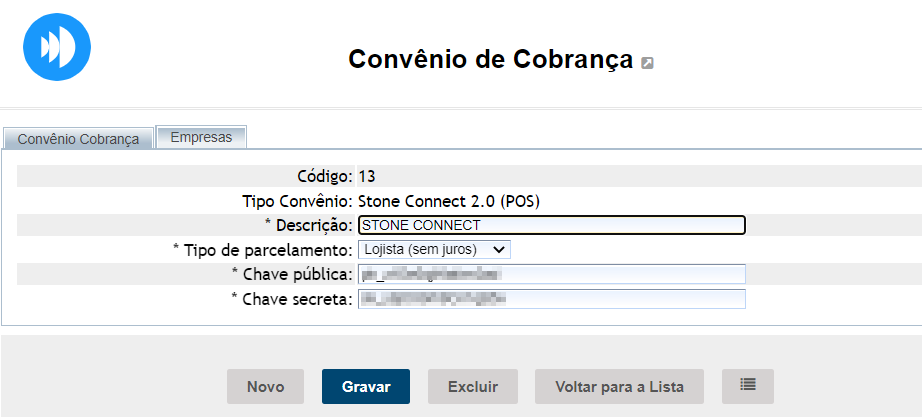
Task: Expand the Tipo de parcelamento dropdown
Action: (x=435, y=249)
